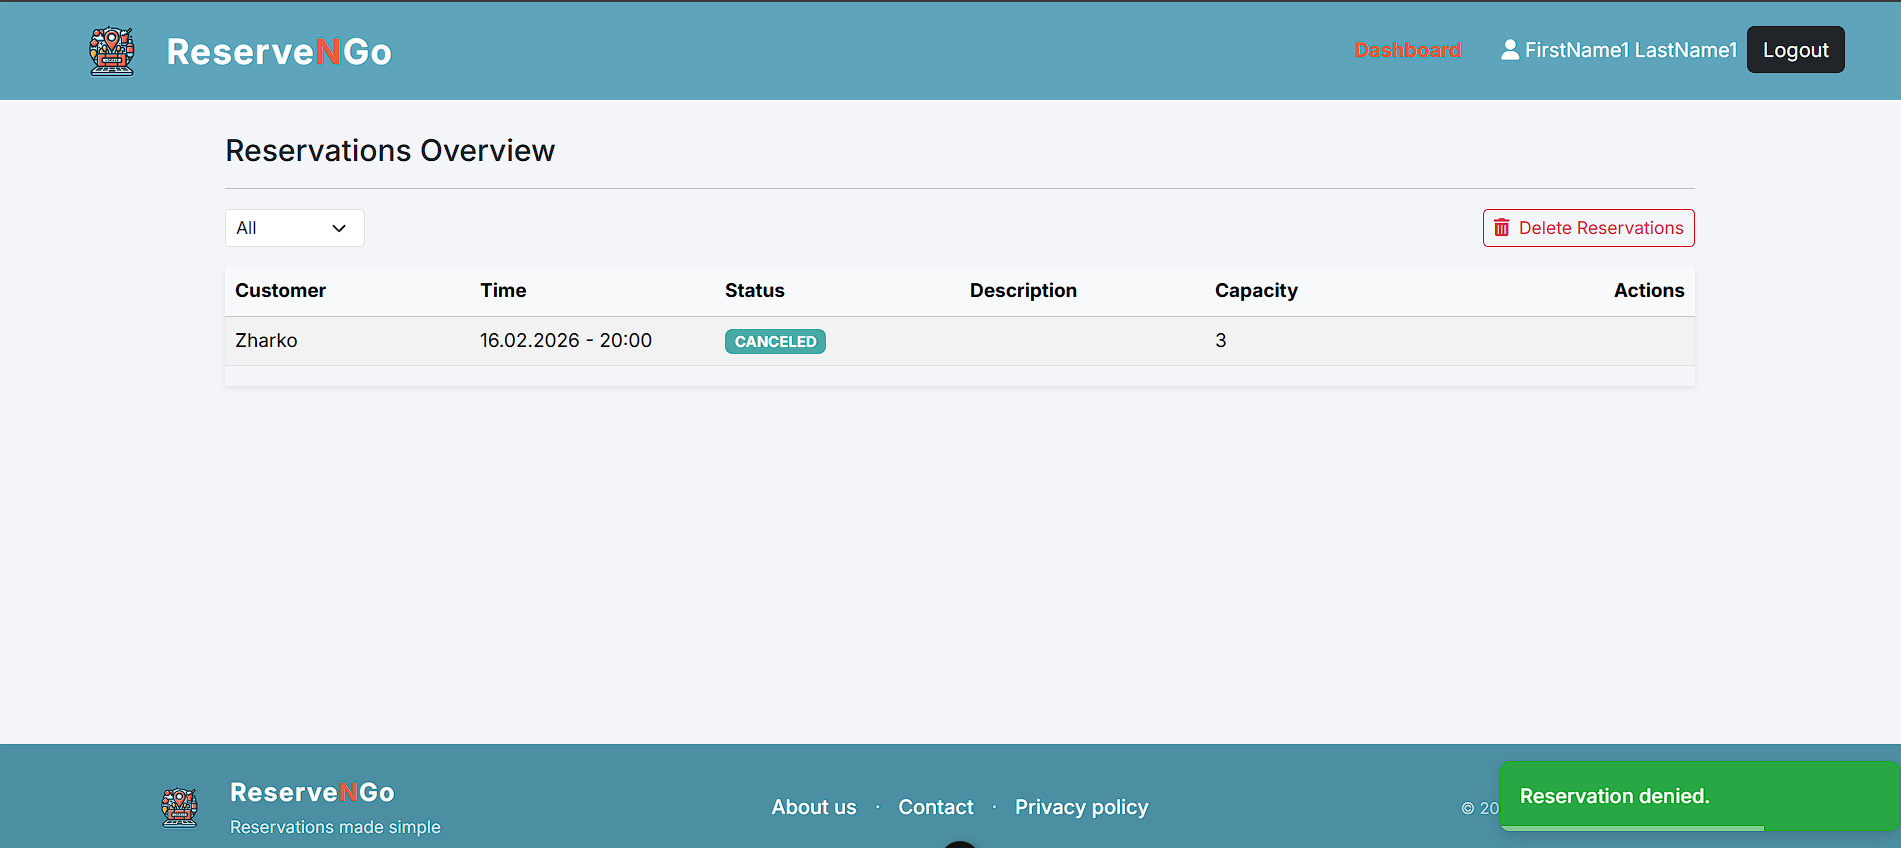Click the Time column header
This screenshot has width=1901, height=848.
[503, 291]
